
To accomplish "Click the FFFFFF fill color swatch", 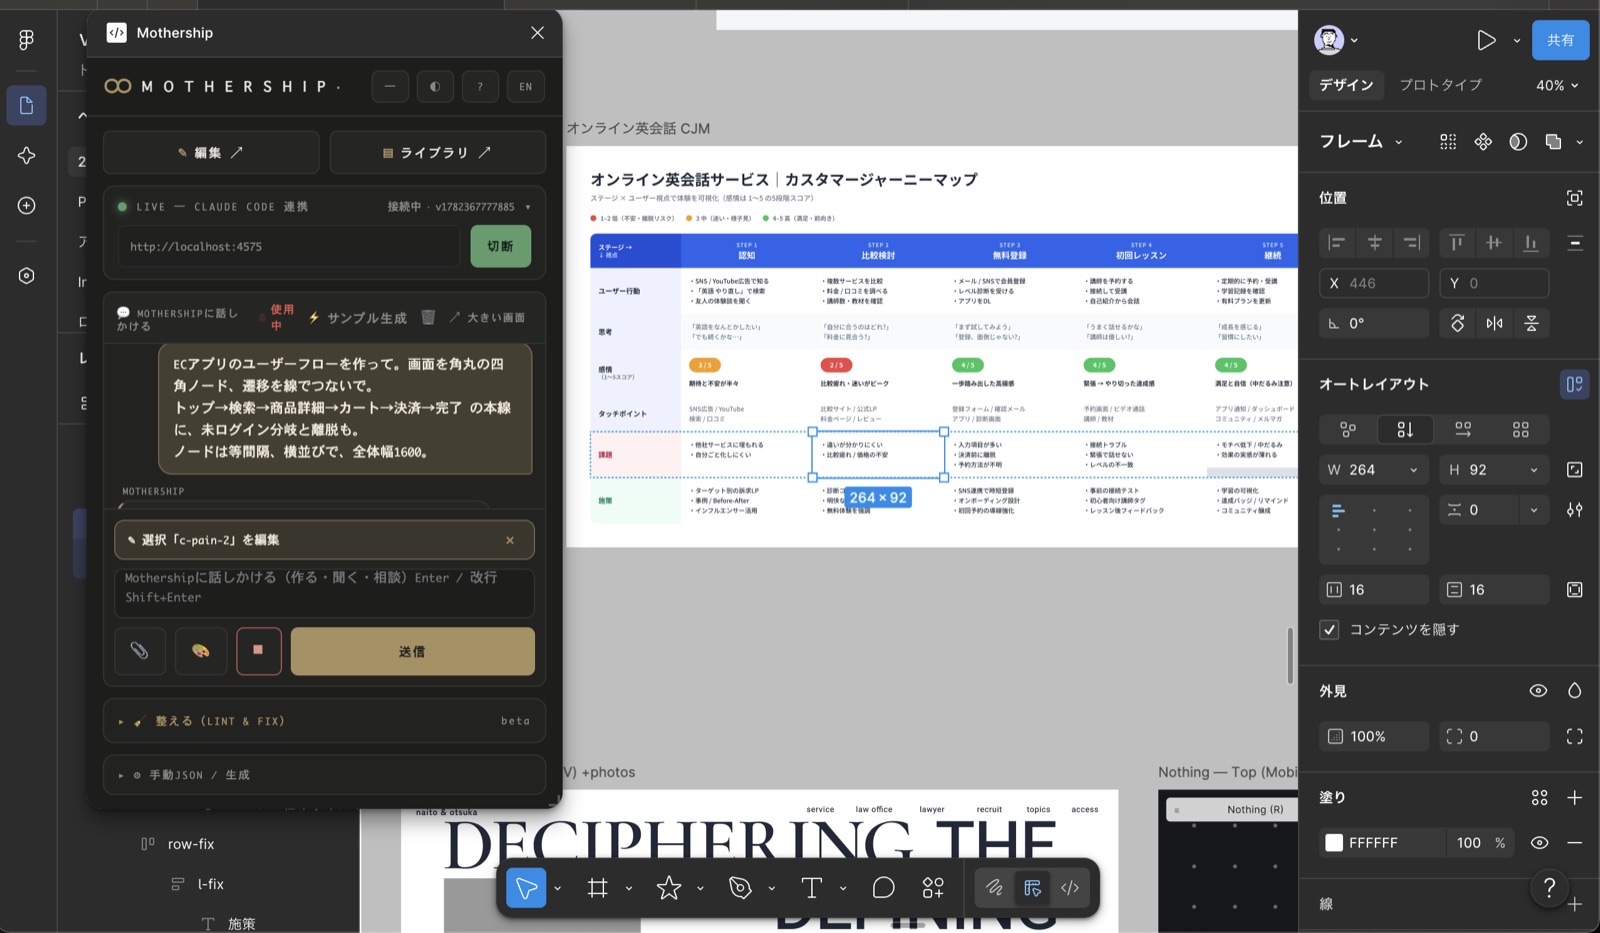I will pyautogui.click(x=1334, y=843).
